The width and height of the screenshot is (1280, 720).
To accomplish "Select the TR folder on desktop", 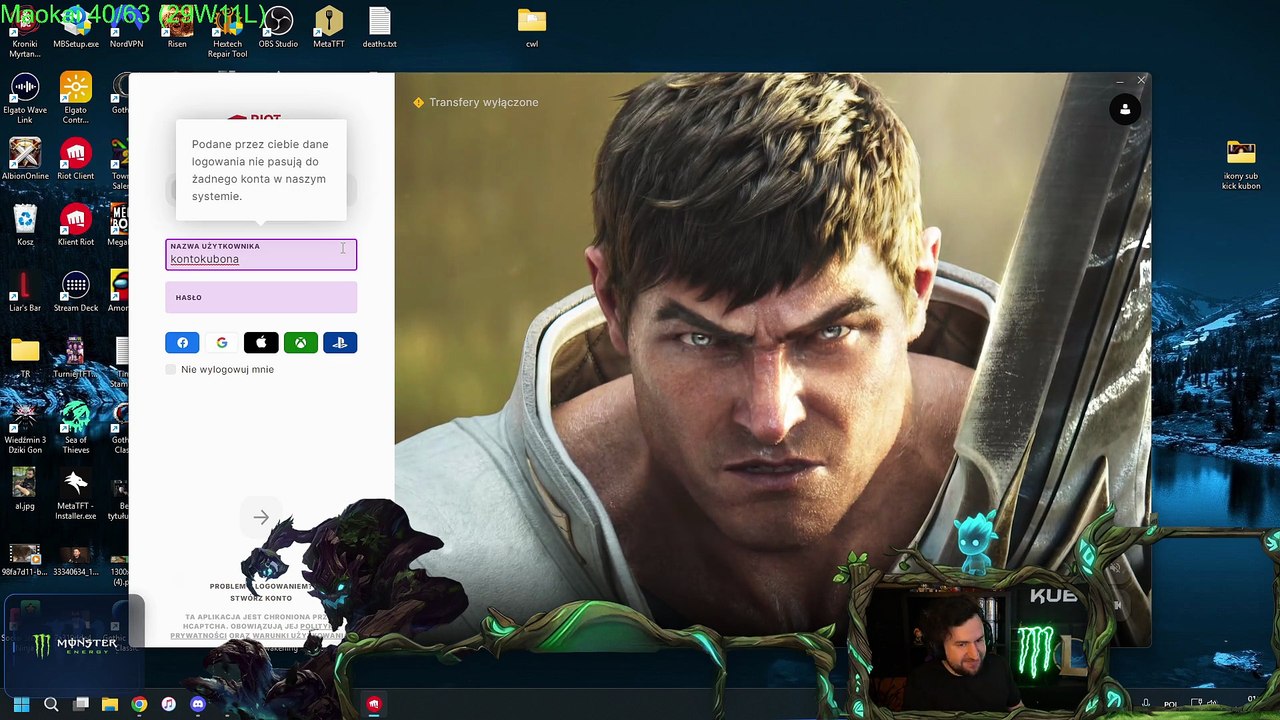I will point(25,357).
